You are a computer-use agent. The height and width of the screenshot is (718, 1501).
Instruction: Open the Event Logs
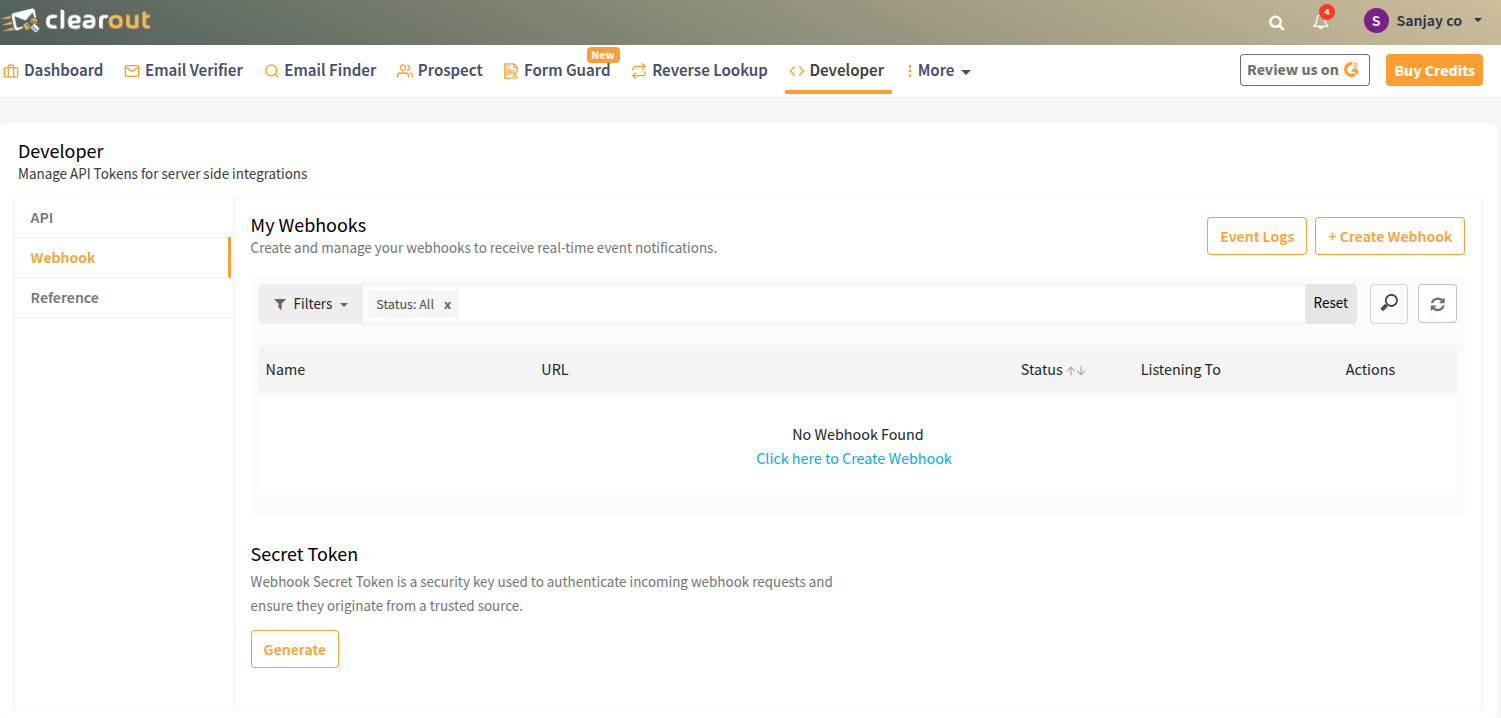[x=1256, y=236]
